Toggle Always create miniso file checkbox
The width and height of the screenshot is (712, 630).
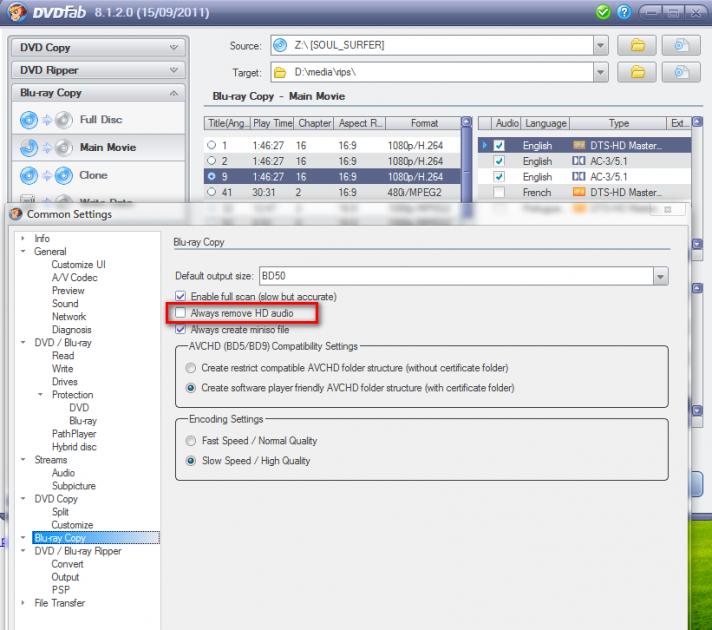point(181,329)
